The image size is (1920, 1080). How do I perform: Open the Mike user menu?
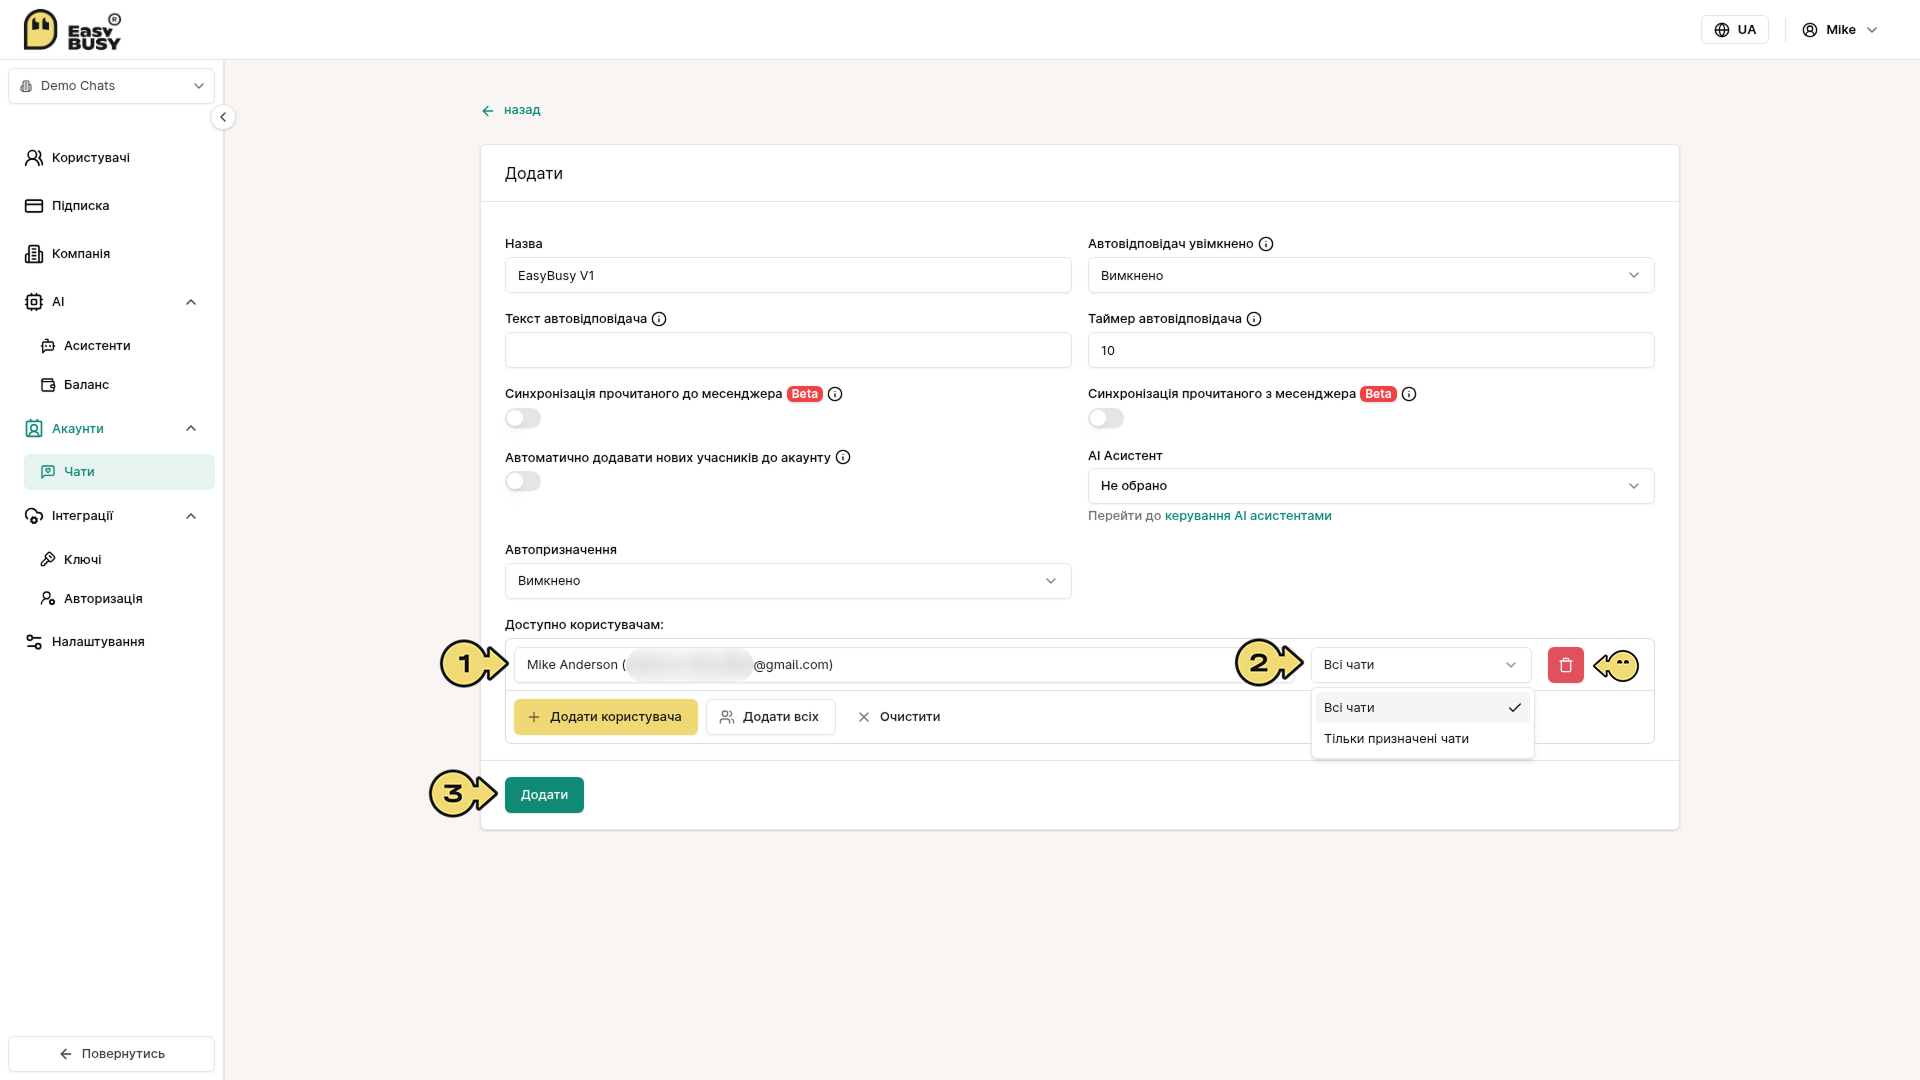(1840, 30)
